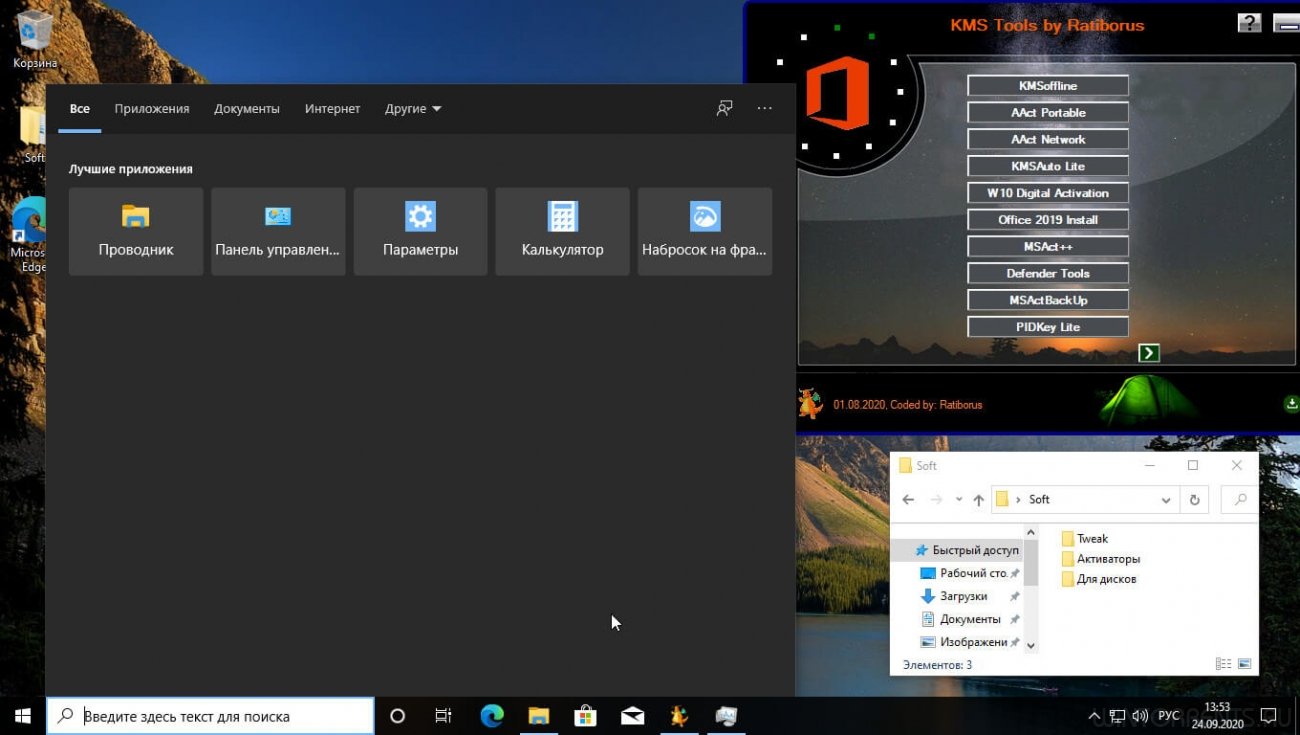
Task: Go up one folder in explorer
Action: pos(978,500)
